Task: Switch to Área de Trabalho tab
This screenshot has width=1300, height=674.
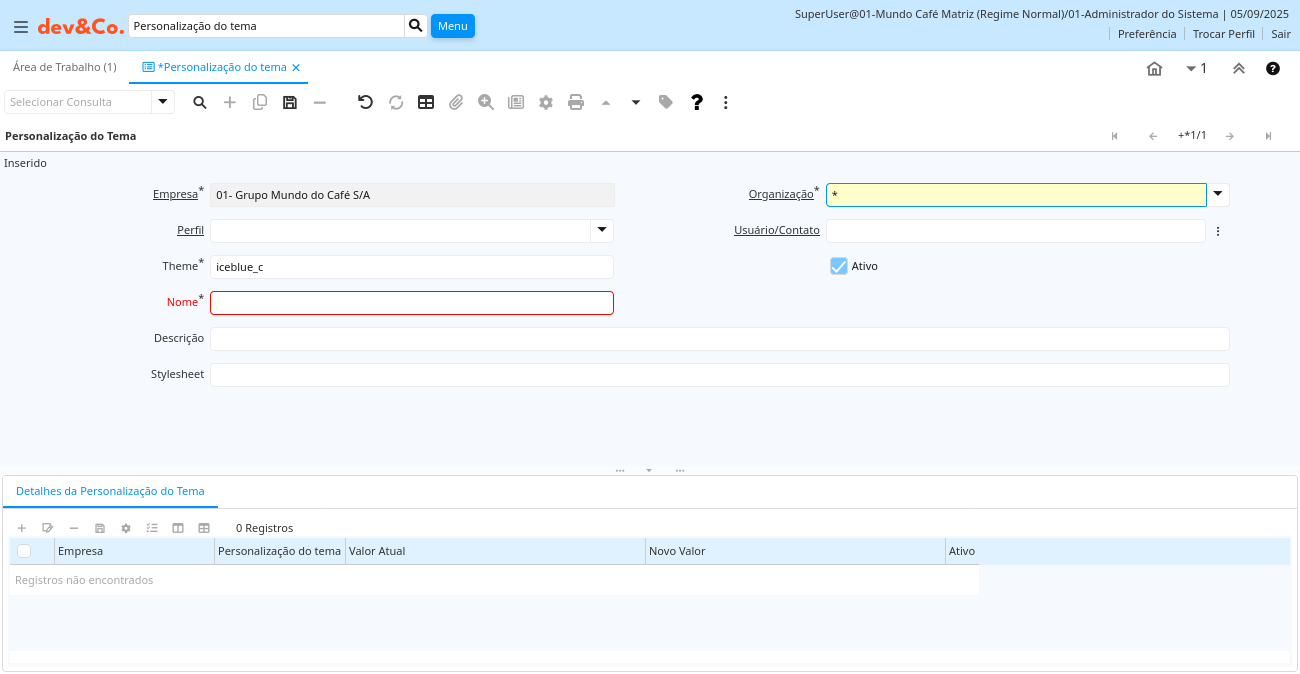Action: [x=64, y=67]
